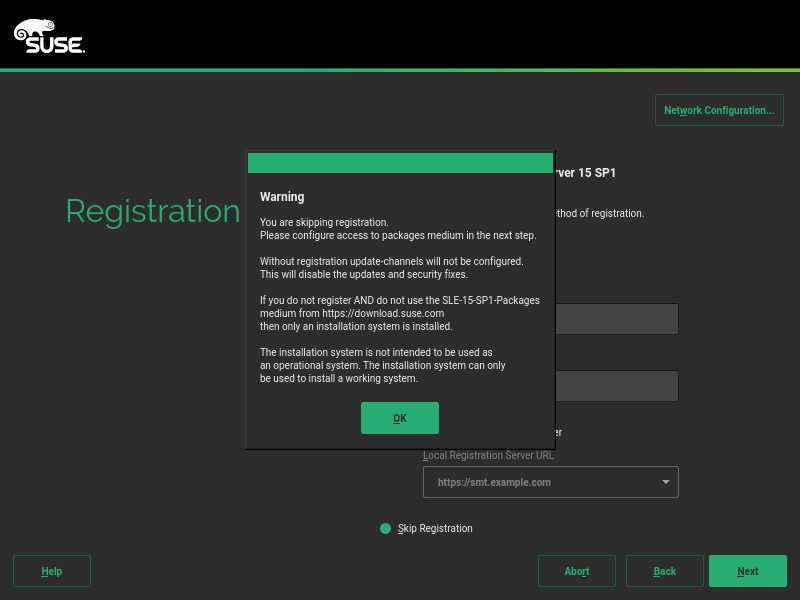Click the SUSE chameleon logo
Viewport: 800px width, 600px height.
tap(49, 36)
